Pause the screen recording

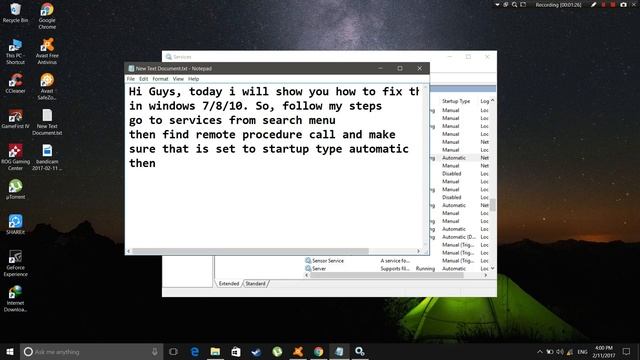[x=604, y=5]
